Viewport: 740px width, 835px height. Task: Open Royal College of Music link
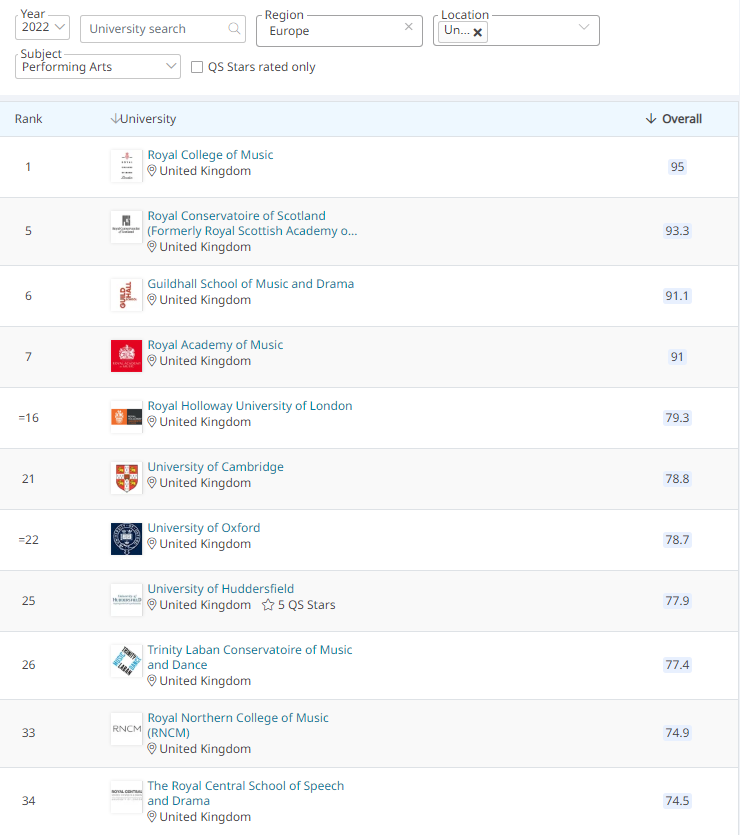pos(210,155)
